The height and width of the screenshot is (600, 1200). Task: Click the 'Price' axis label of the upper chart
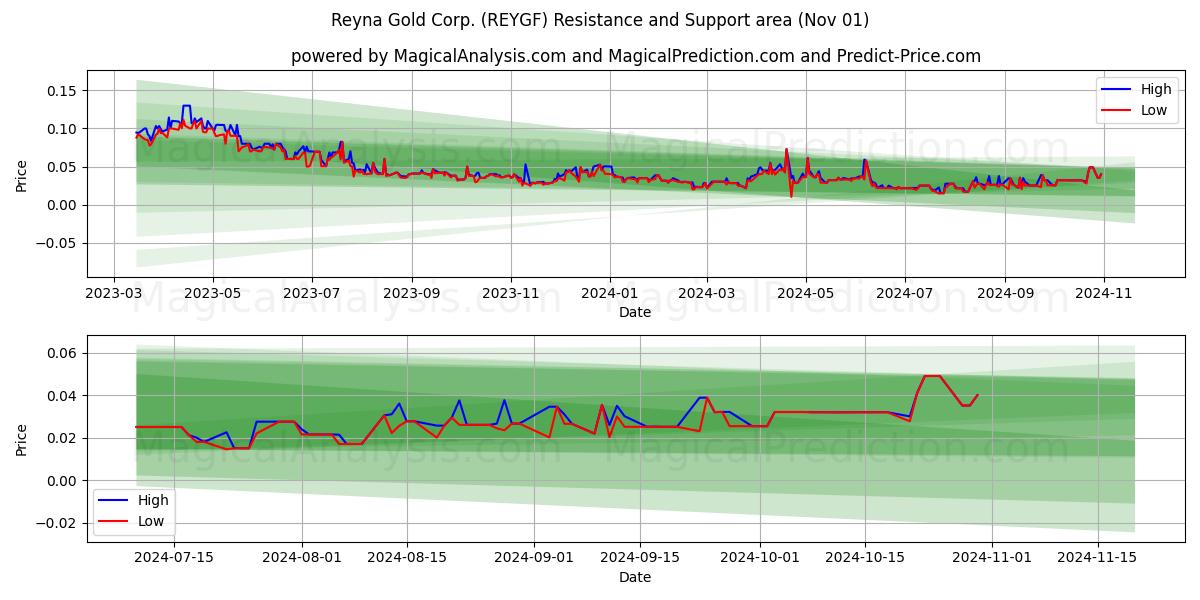point(22,174)
